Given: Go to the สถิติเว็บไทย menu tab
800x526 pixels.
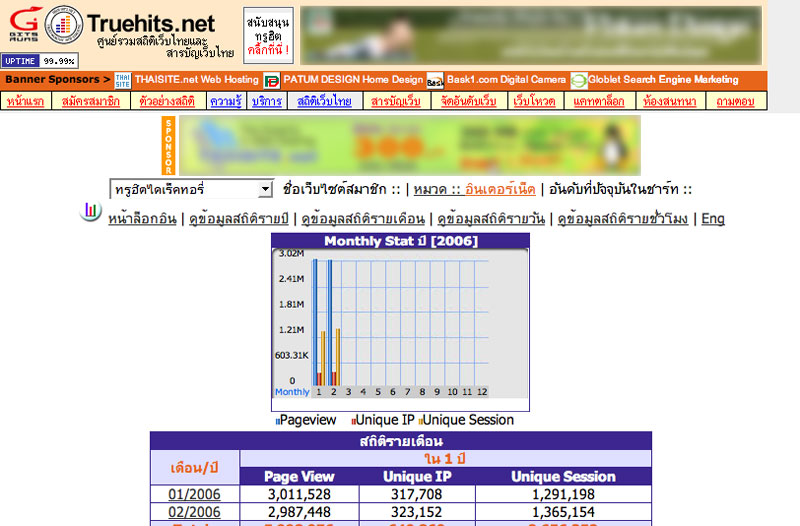Looking at the screenshot, I should (324, 101).
